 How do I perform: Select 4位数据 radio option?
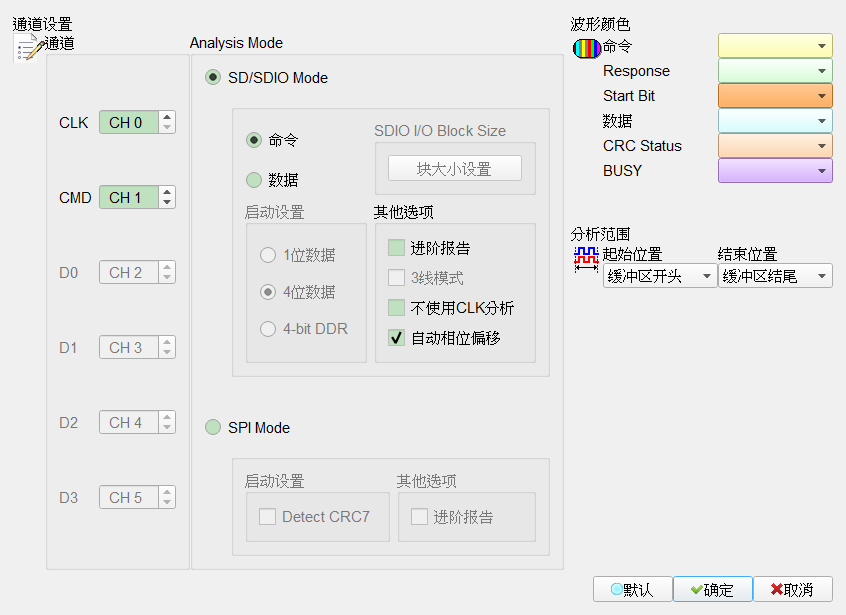268,292
